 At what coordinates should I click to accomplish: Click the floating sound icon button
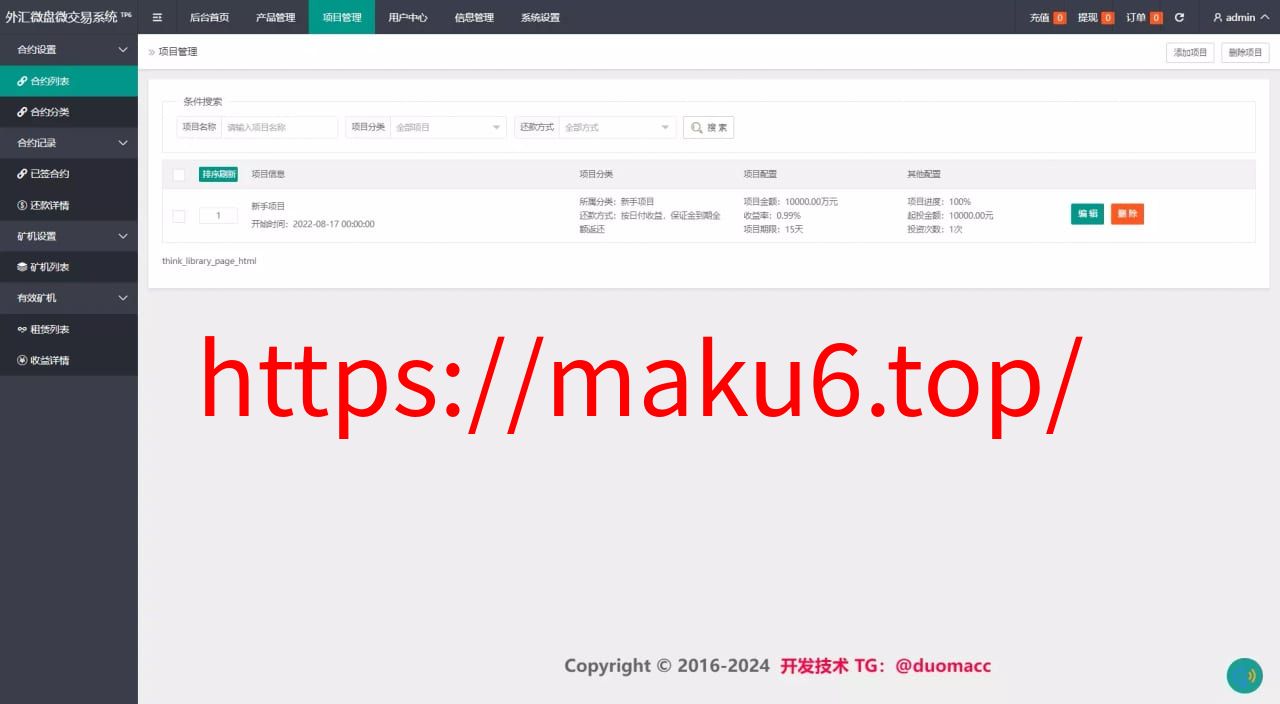1245,676
